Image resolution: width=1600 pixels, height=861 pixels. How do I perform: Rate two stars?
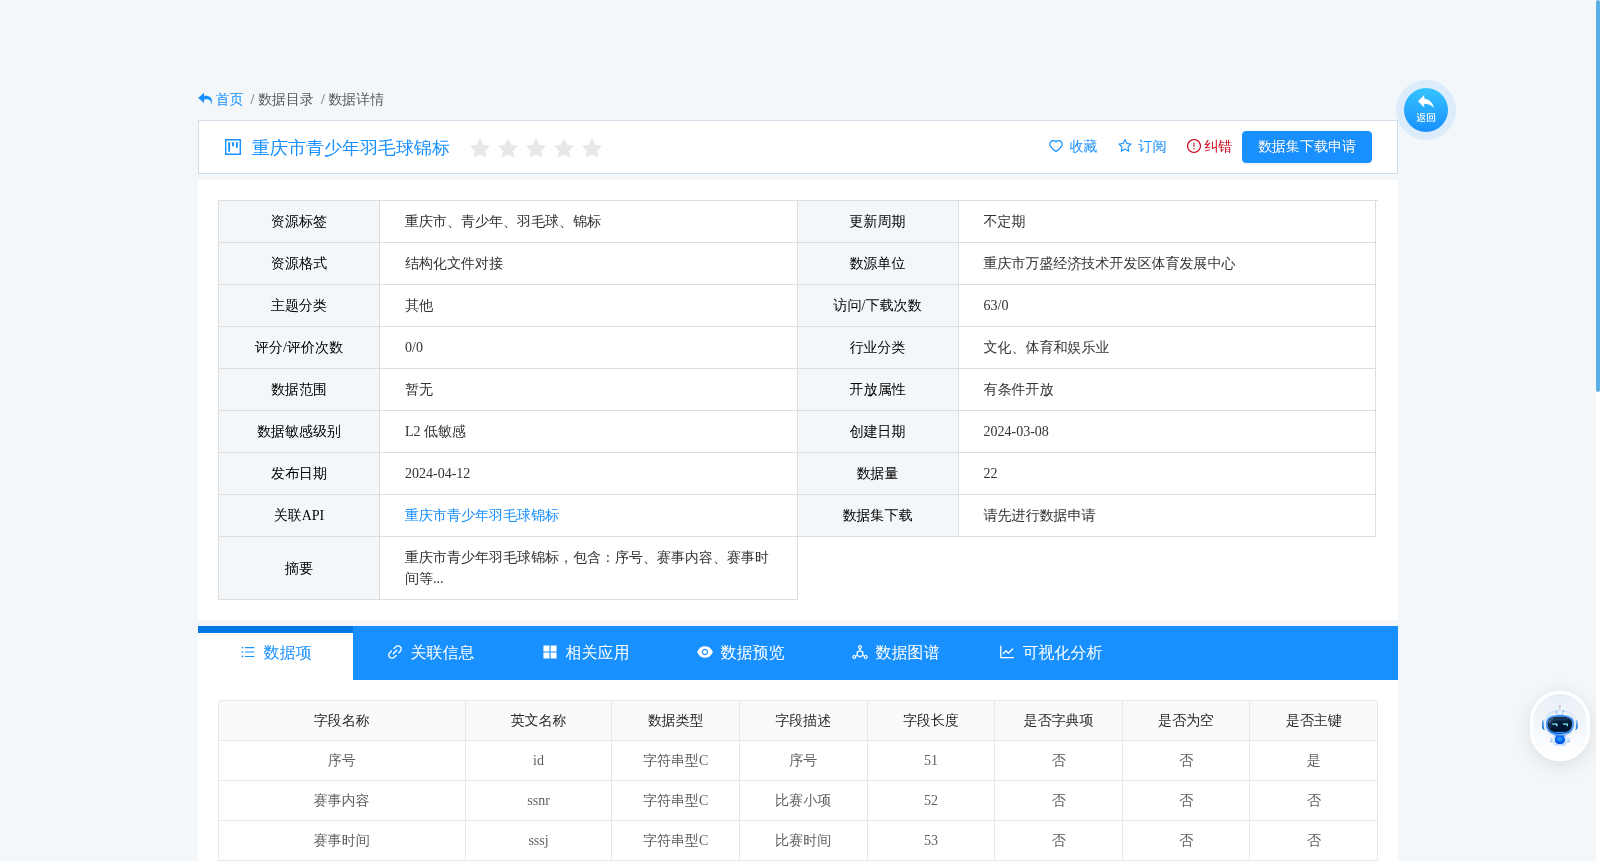[x=508, y=148]
